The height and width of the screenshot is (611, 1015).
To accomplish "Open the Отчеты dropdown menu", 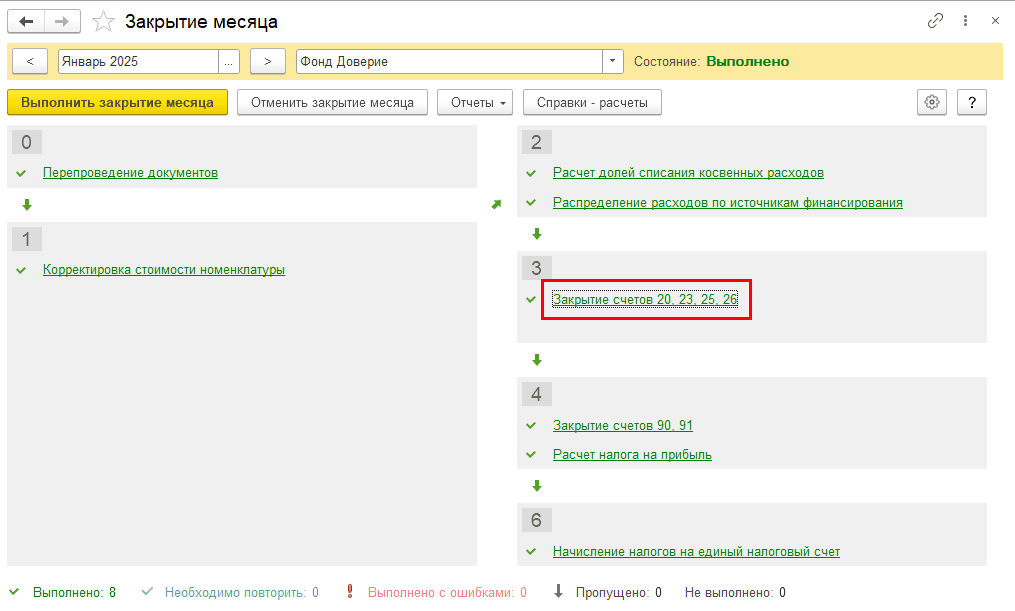I will pos(475,102).
